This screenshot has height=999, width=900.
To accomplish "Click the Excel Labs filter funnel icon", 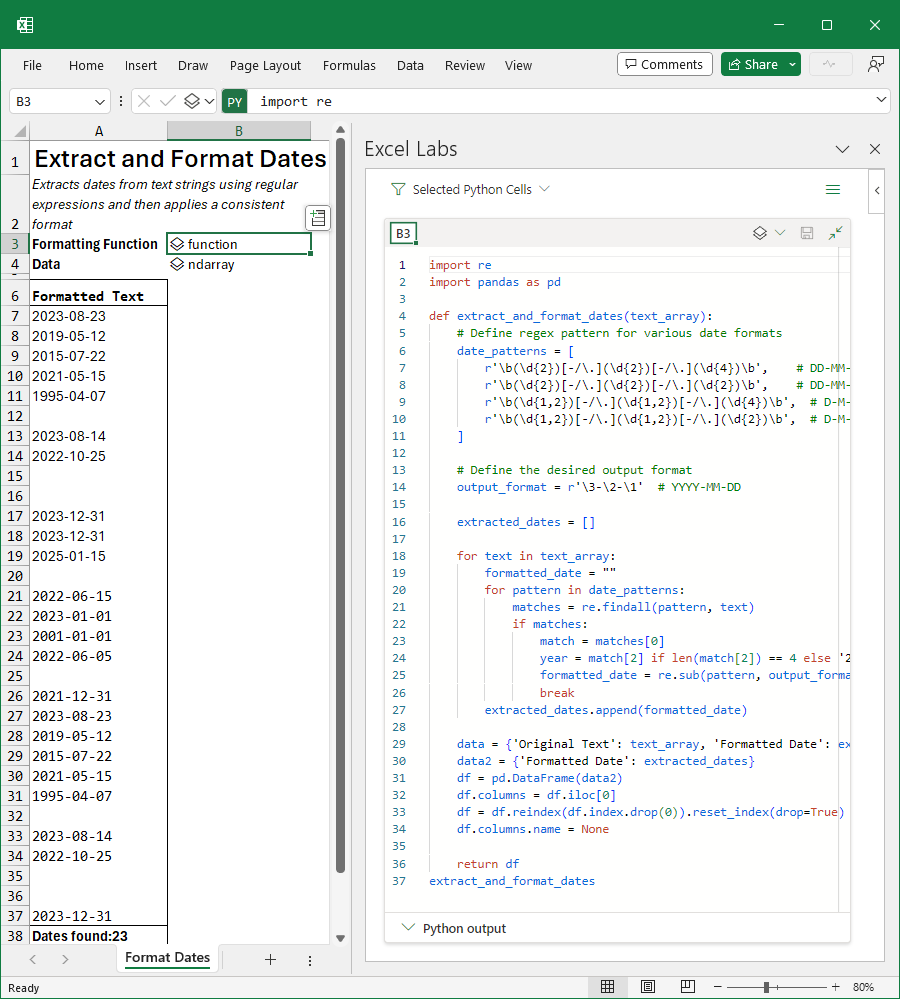I will (398, 189).
